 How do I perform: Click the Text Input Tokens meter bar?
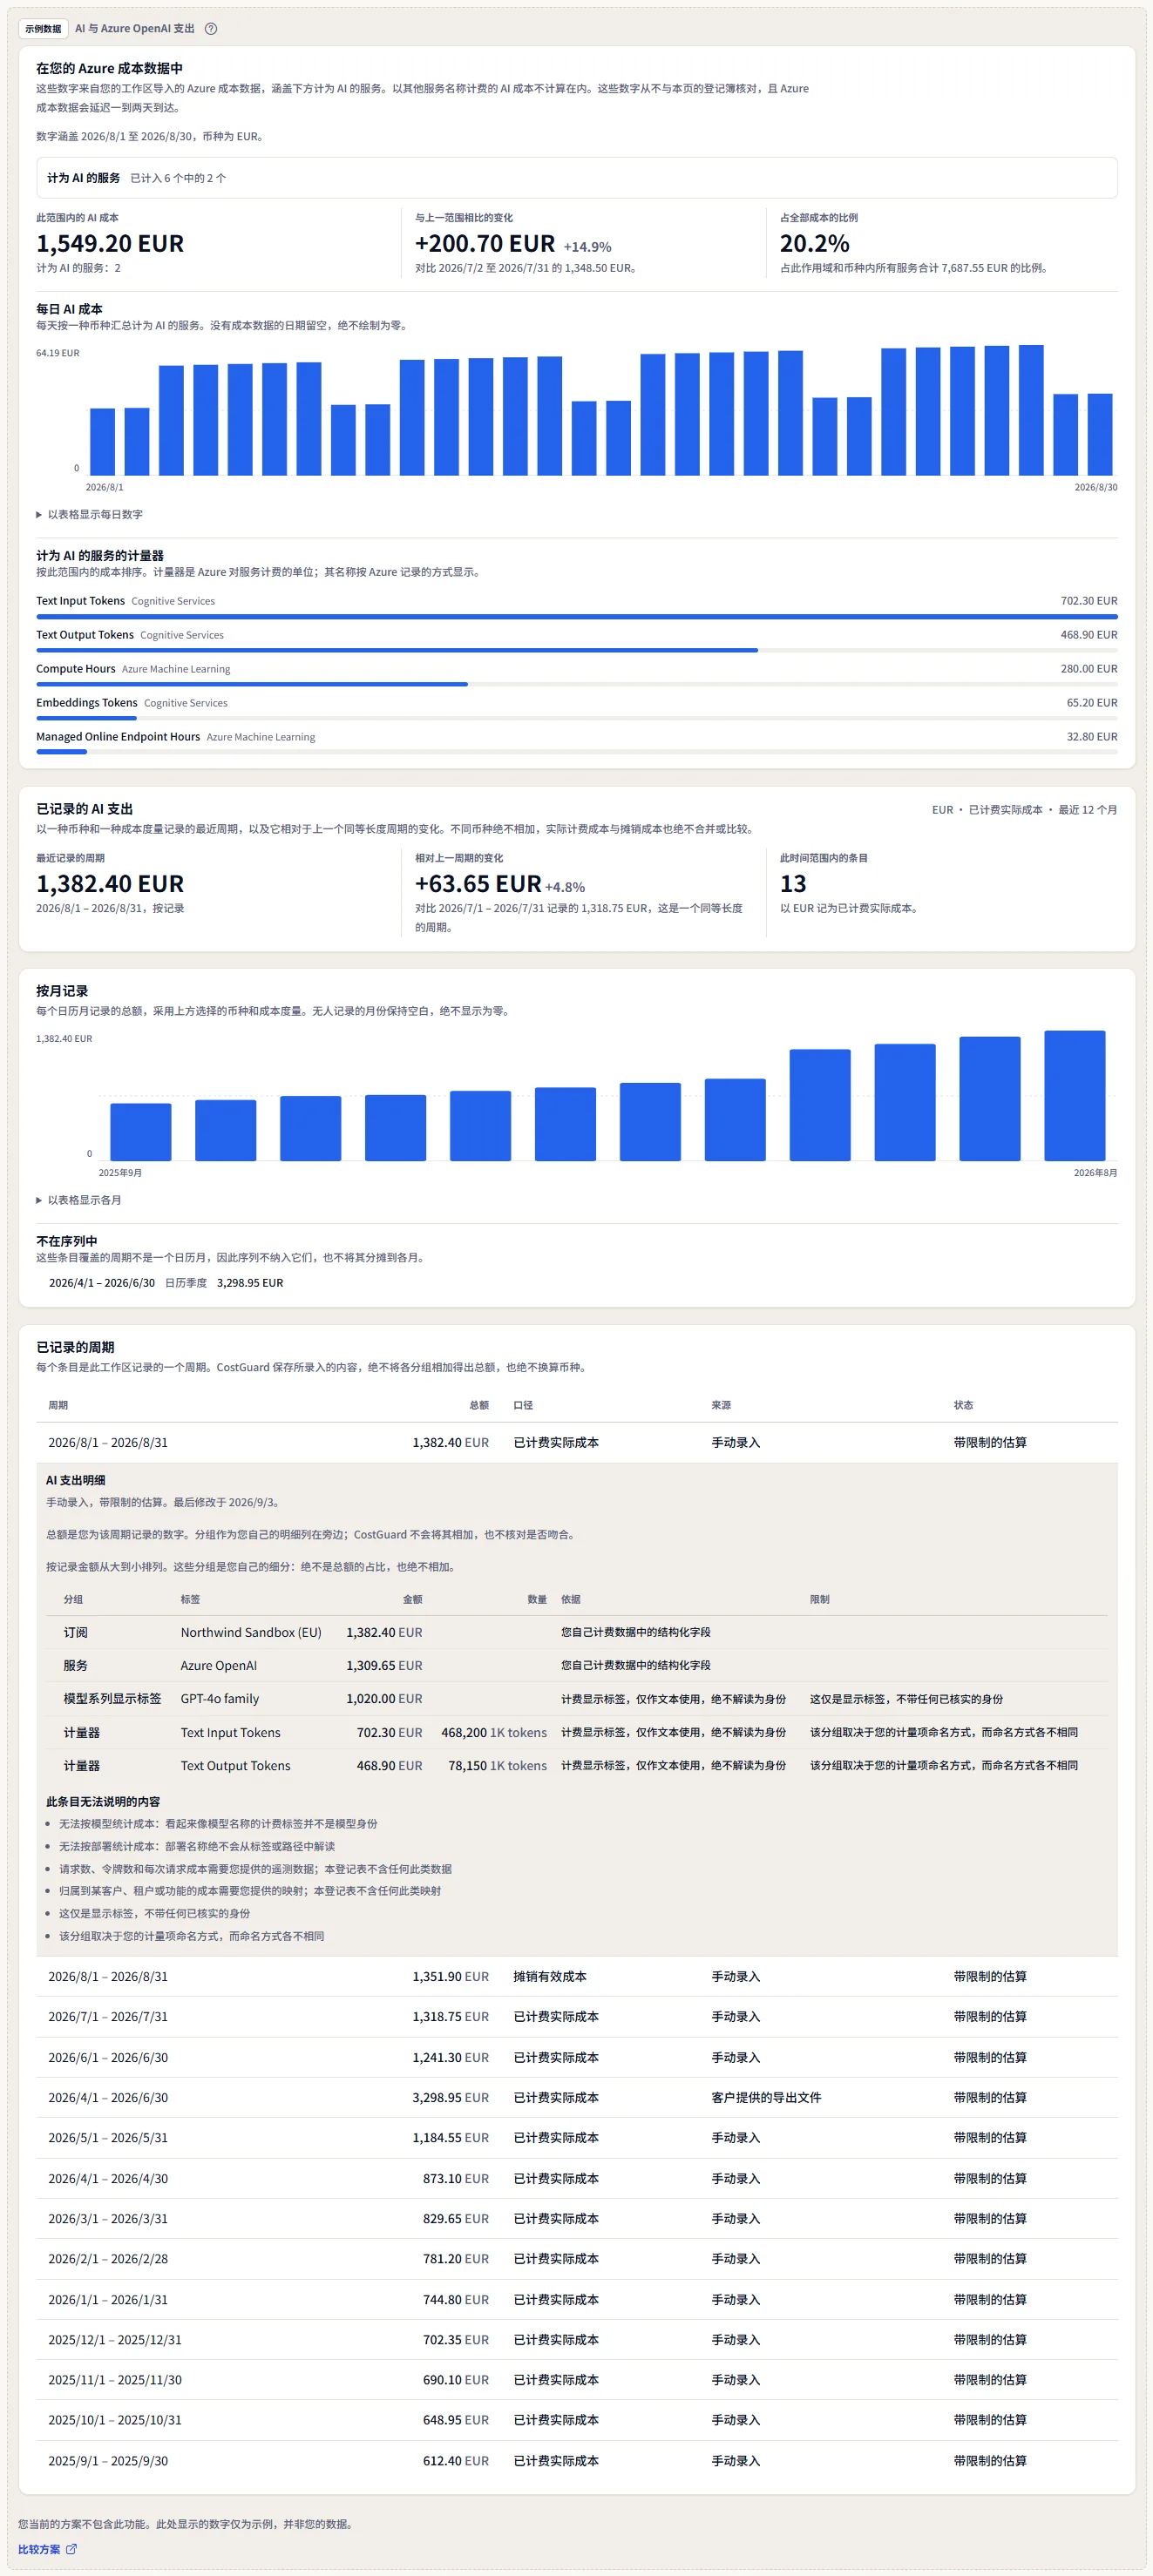pyautogui.click(x=576, y=617)
